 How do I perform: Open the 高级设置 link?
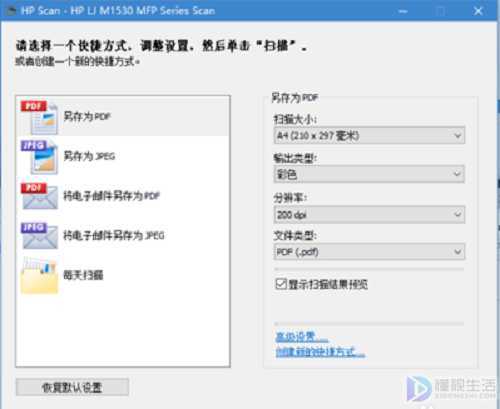tap(302, 337)
